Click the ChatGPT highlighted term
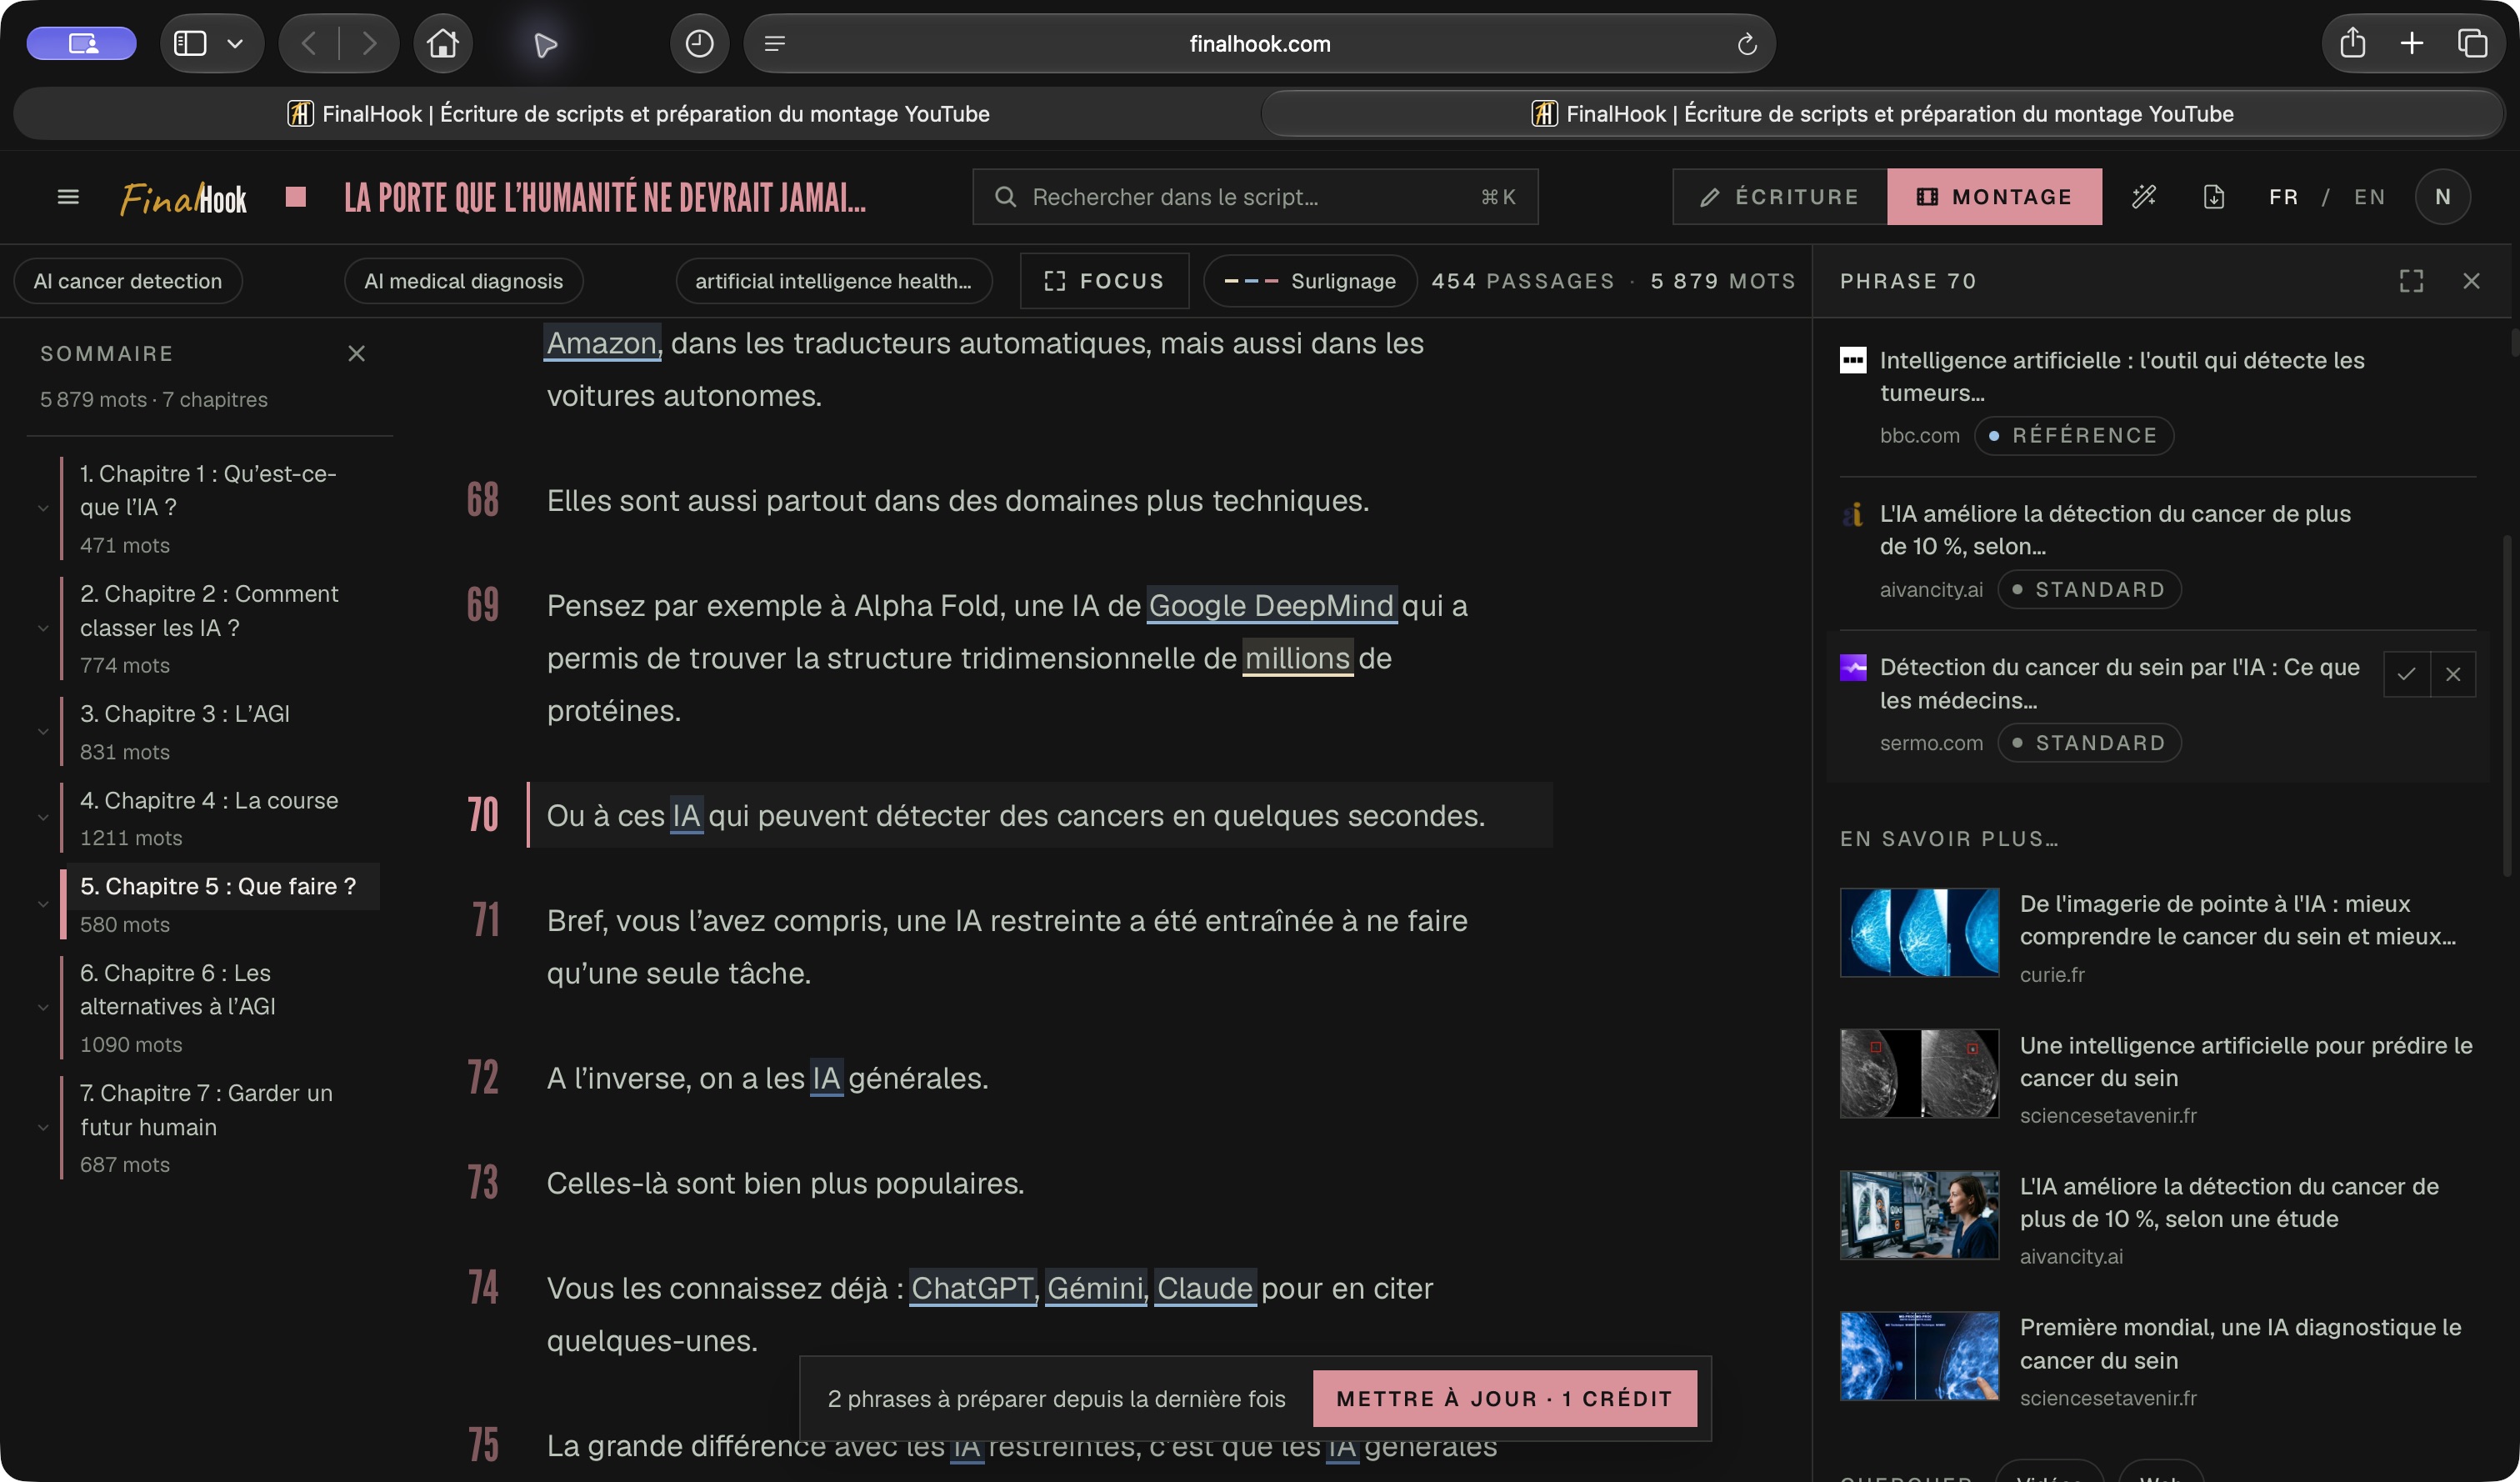 tap(972, 1289)
